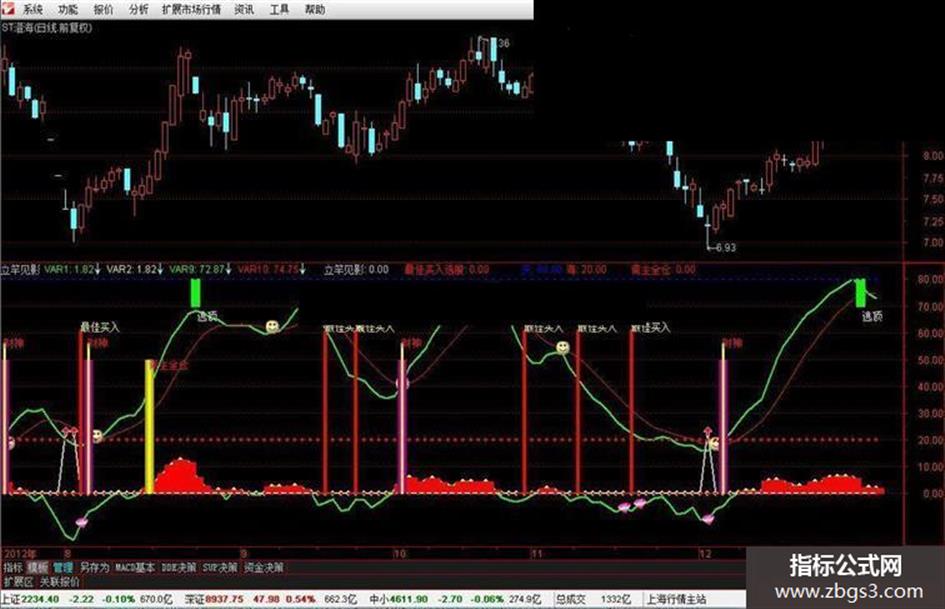Click the pink lotus icon below zero line in August

[x=81, y=522]
